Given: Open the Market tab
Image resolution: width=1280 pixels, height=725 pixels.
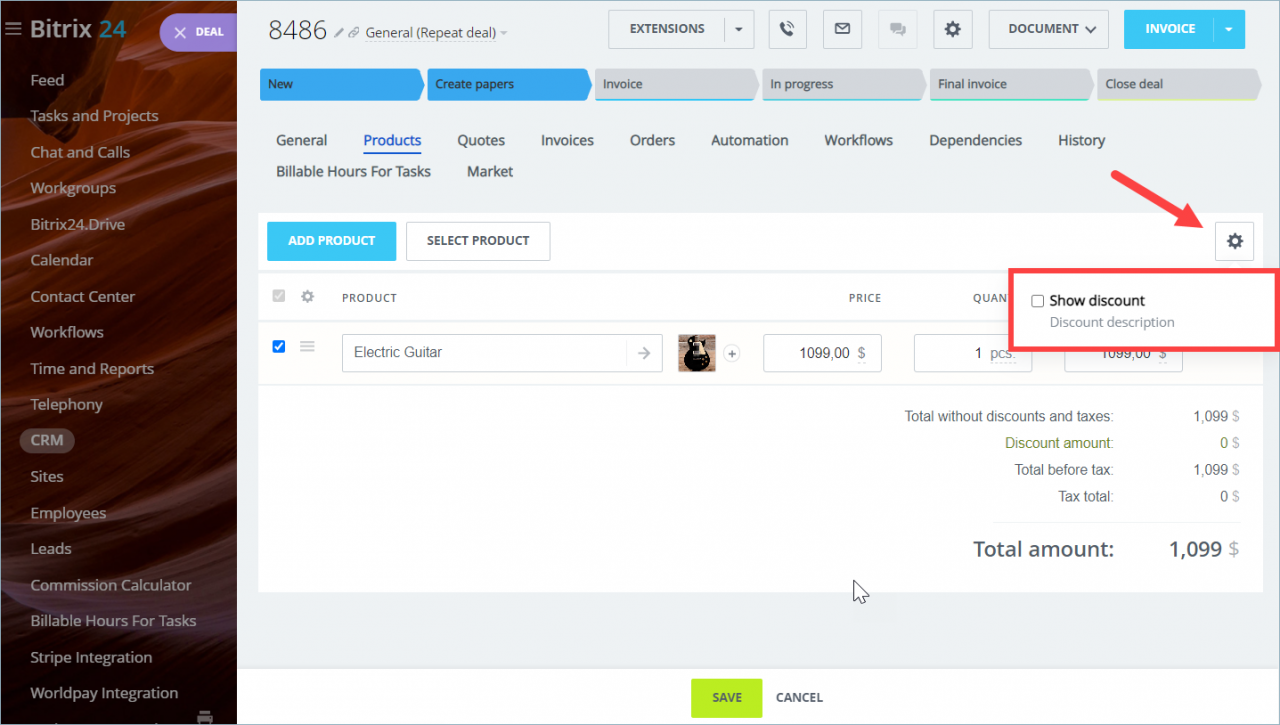Looking at the screenshot, I should pyautogui.click(x=490, y=171).
